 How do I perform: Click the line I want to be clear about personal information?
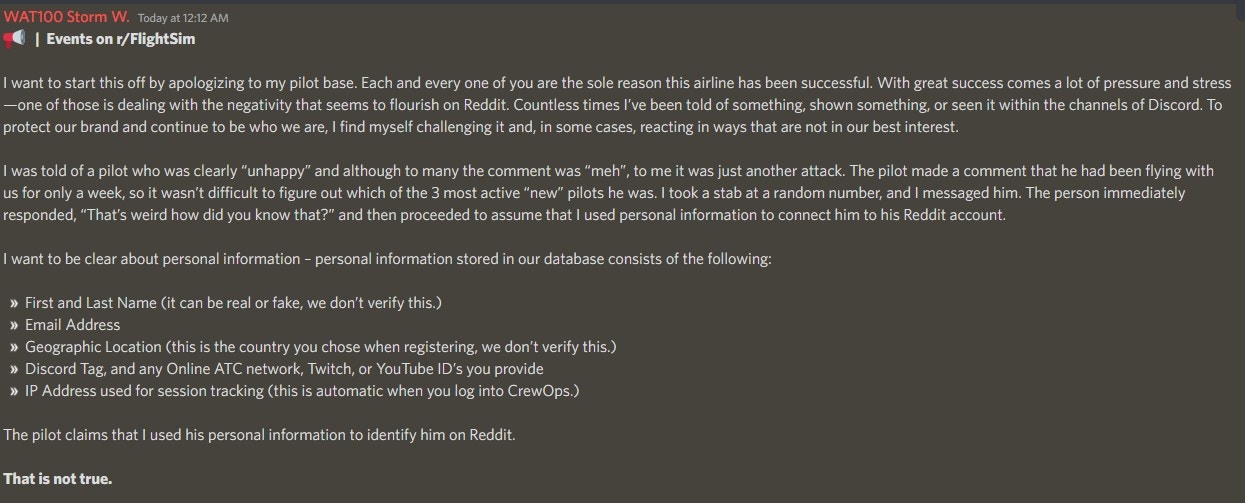pyautogui.click(x=387, y=259)
